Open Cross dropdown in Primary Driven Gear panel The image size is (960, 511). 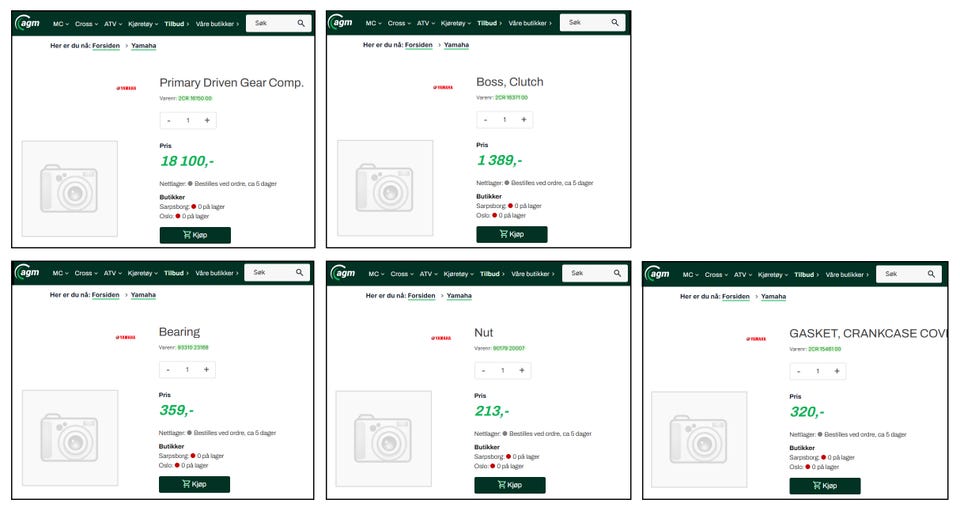(86, 24)
